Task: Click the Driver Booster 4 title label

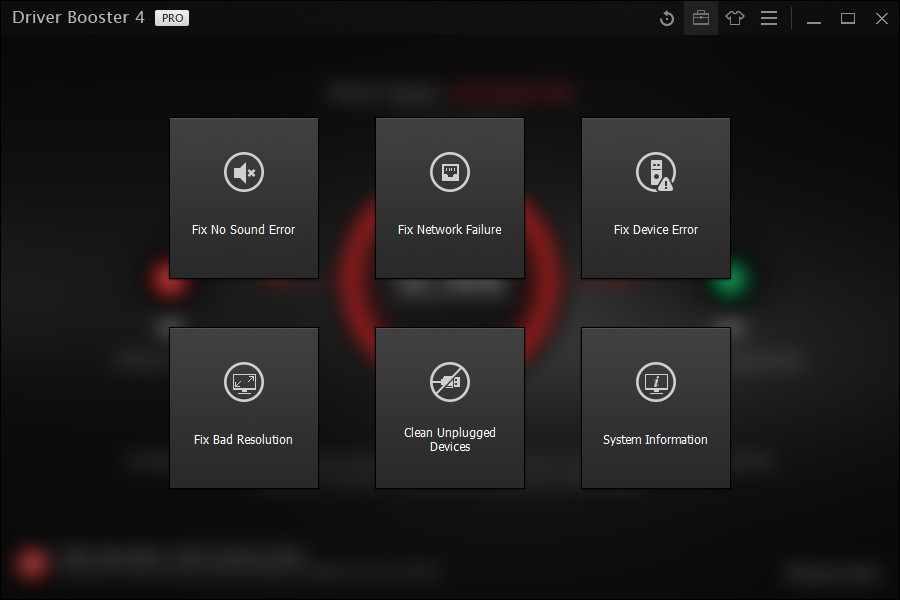Action: [x=77, y=17]
